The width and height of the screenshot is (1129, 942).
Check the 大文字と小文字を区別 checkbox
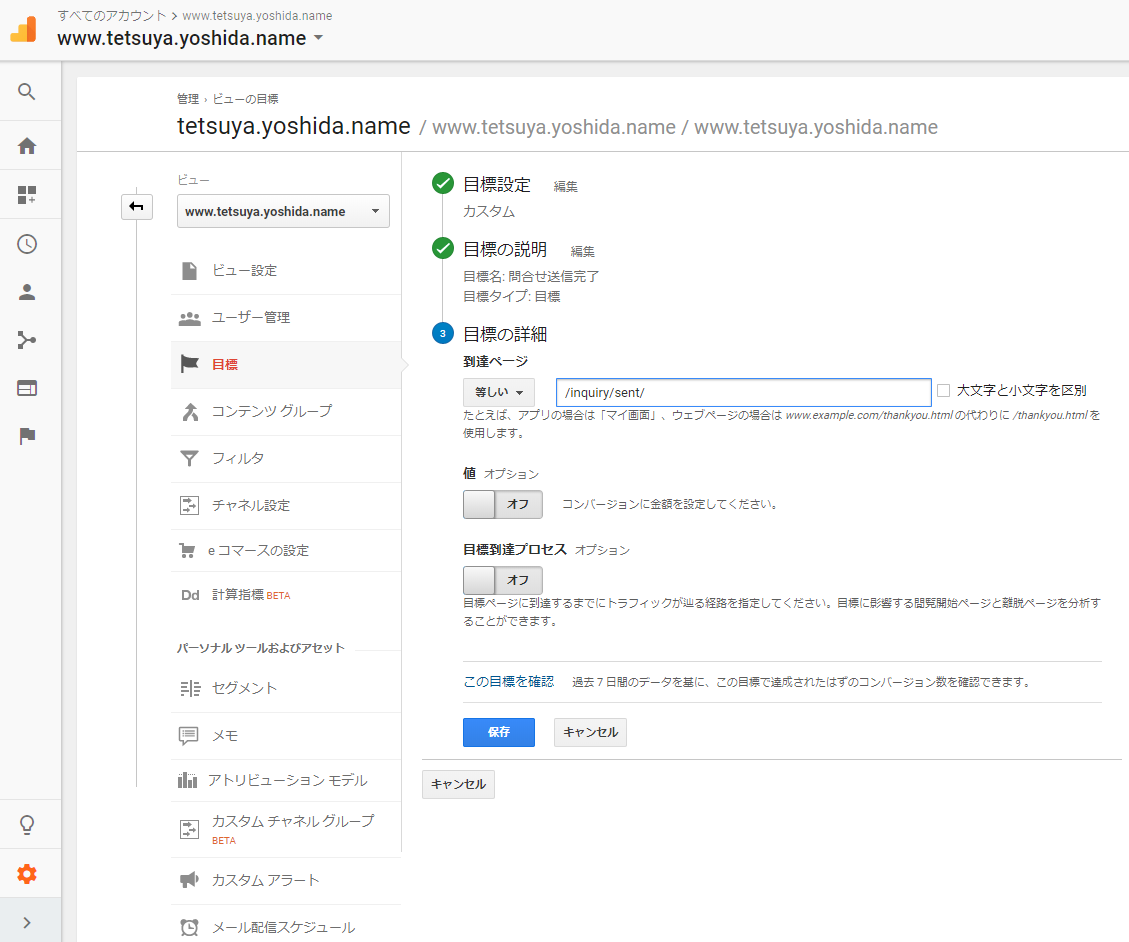(942, 391)
